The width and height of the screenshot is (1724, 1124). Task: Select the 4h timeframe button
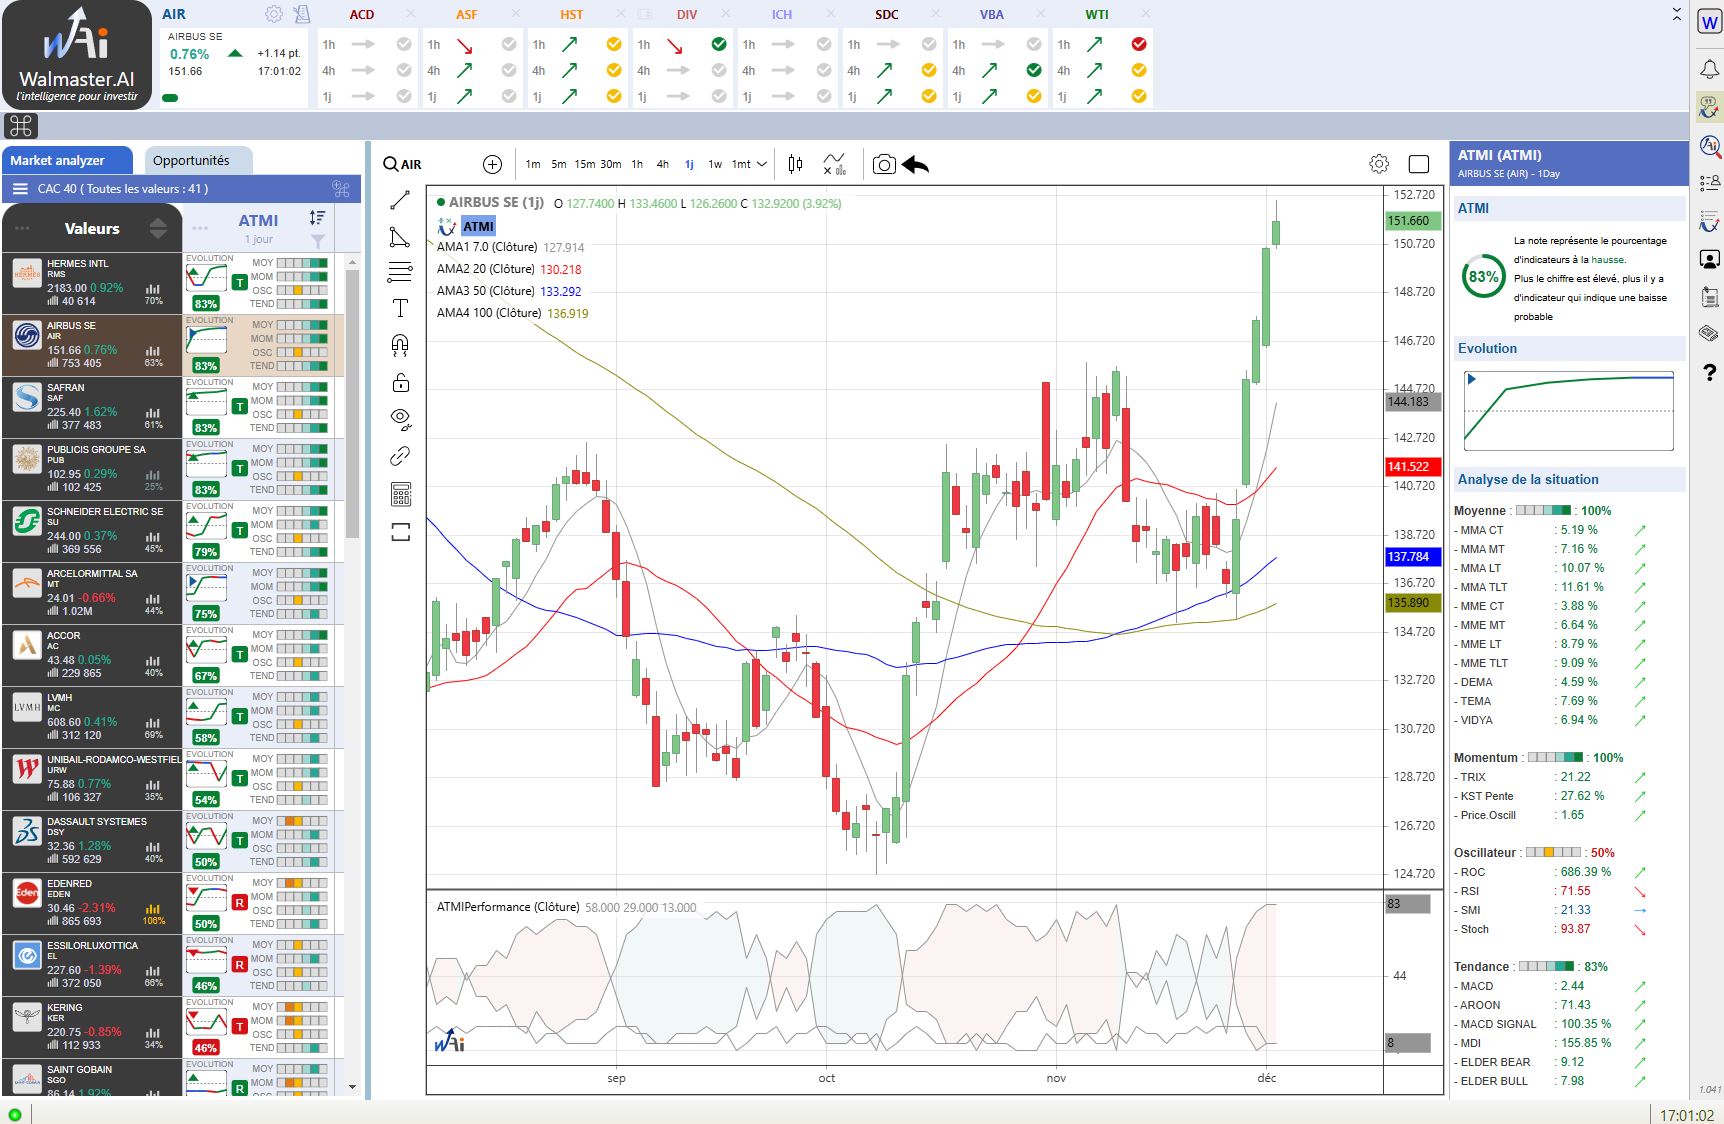662,165
